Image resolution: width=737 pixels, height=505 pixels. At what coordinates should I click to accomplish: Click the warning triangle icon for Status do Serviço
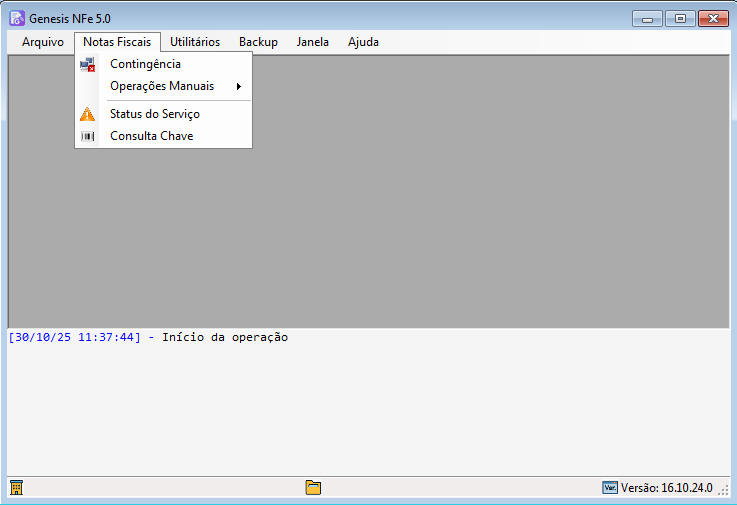pos(88,114)
